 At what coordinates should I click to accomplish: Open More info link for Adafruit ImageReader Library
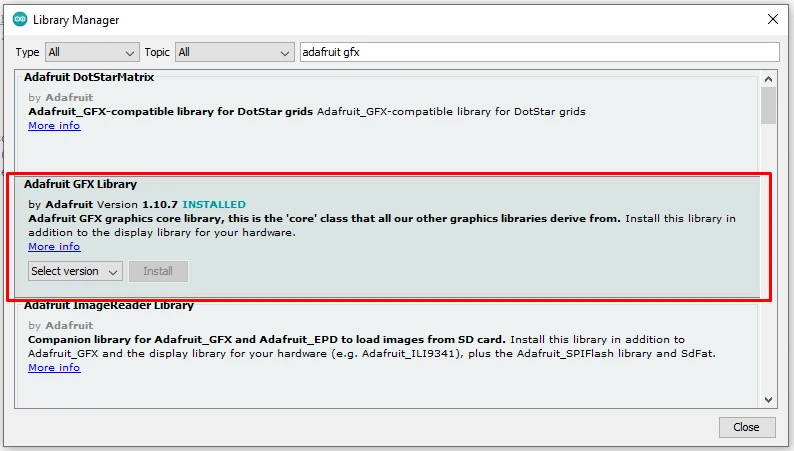[54, 367]
